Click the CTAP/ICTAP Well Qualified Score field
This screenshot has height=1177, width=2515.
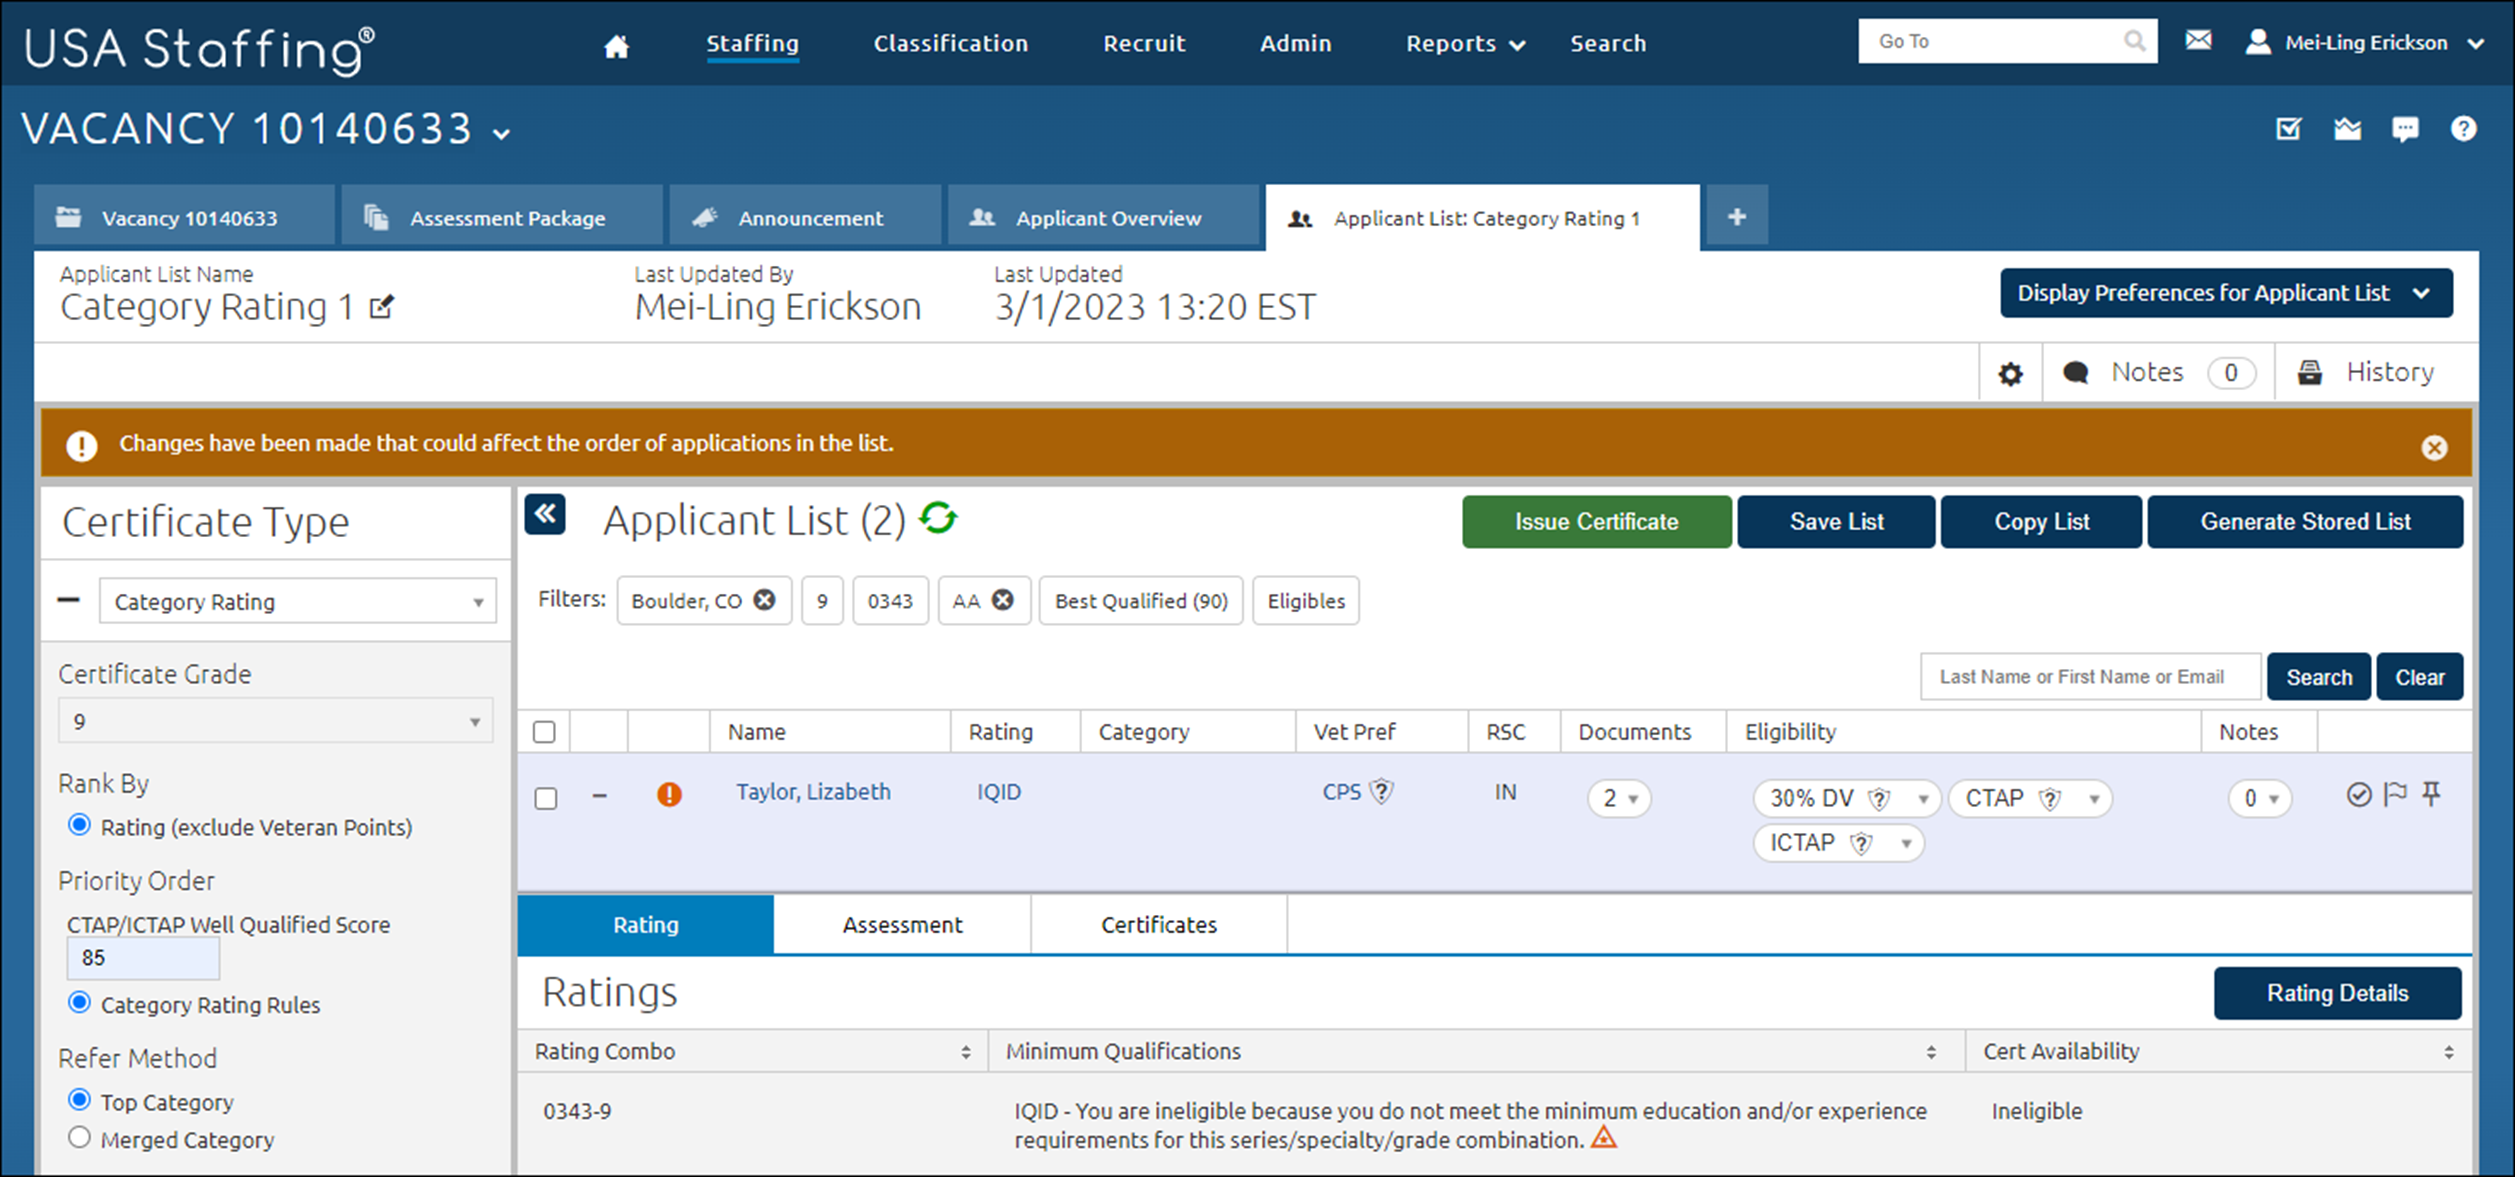pos(143,958)
